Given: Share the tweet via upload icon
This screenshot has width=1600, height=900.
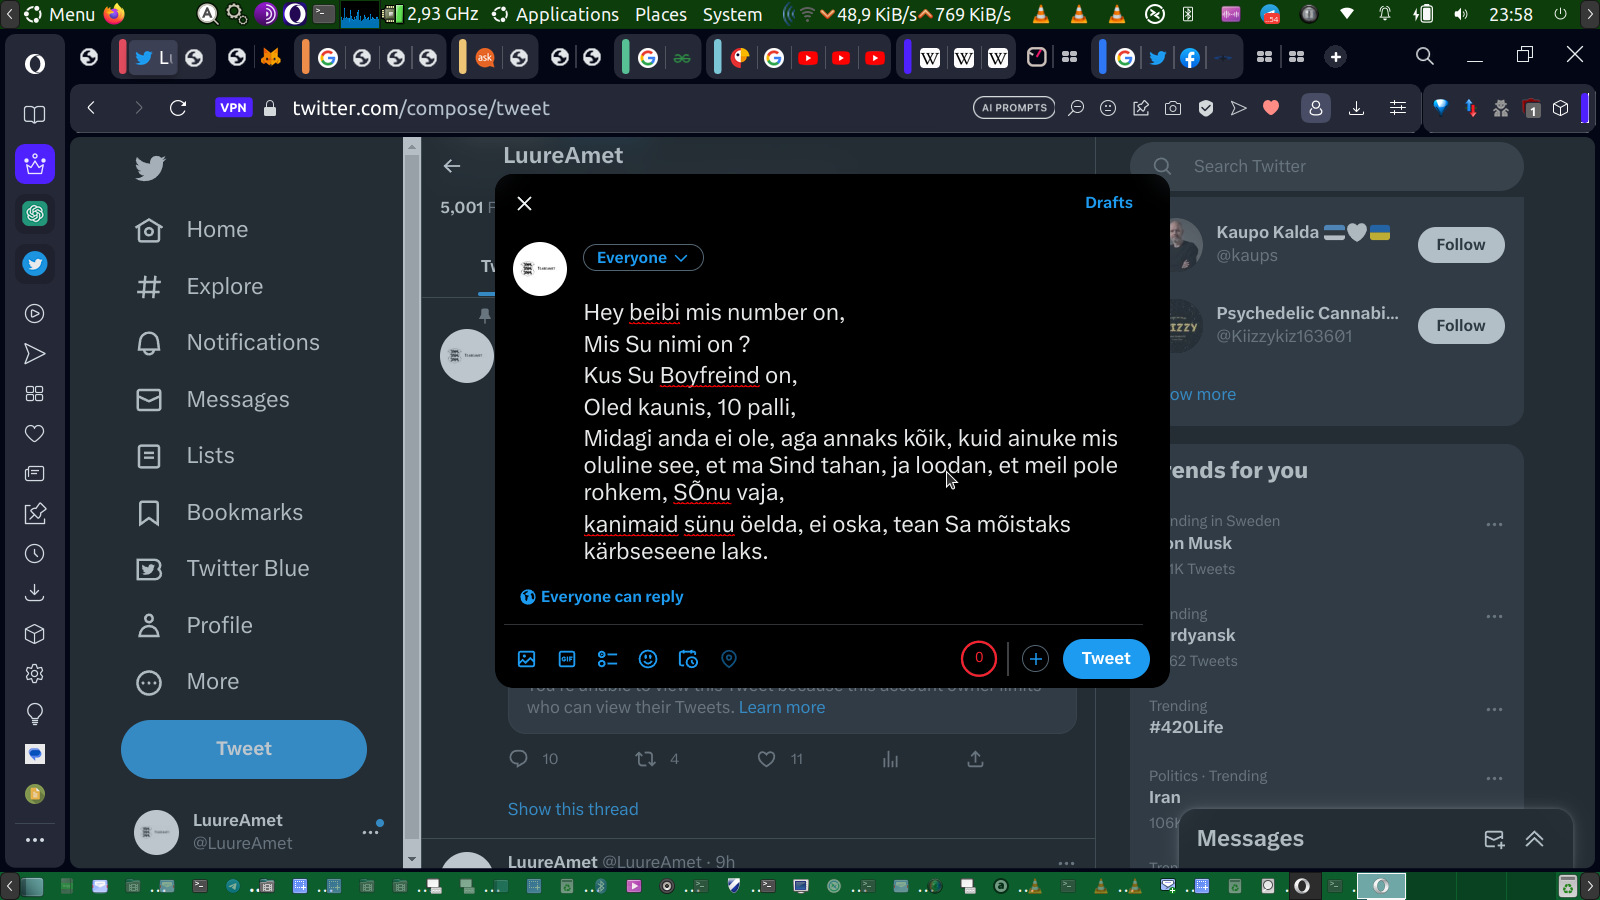Looking at the screenshot, I should tap(976, 759).
